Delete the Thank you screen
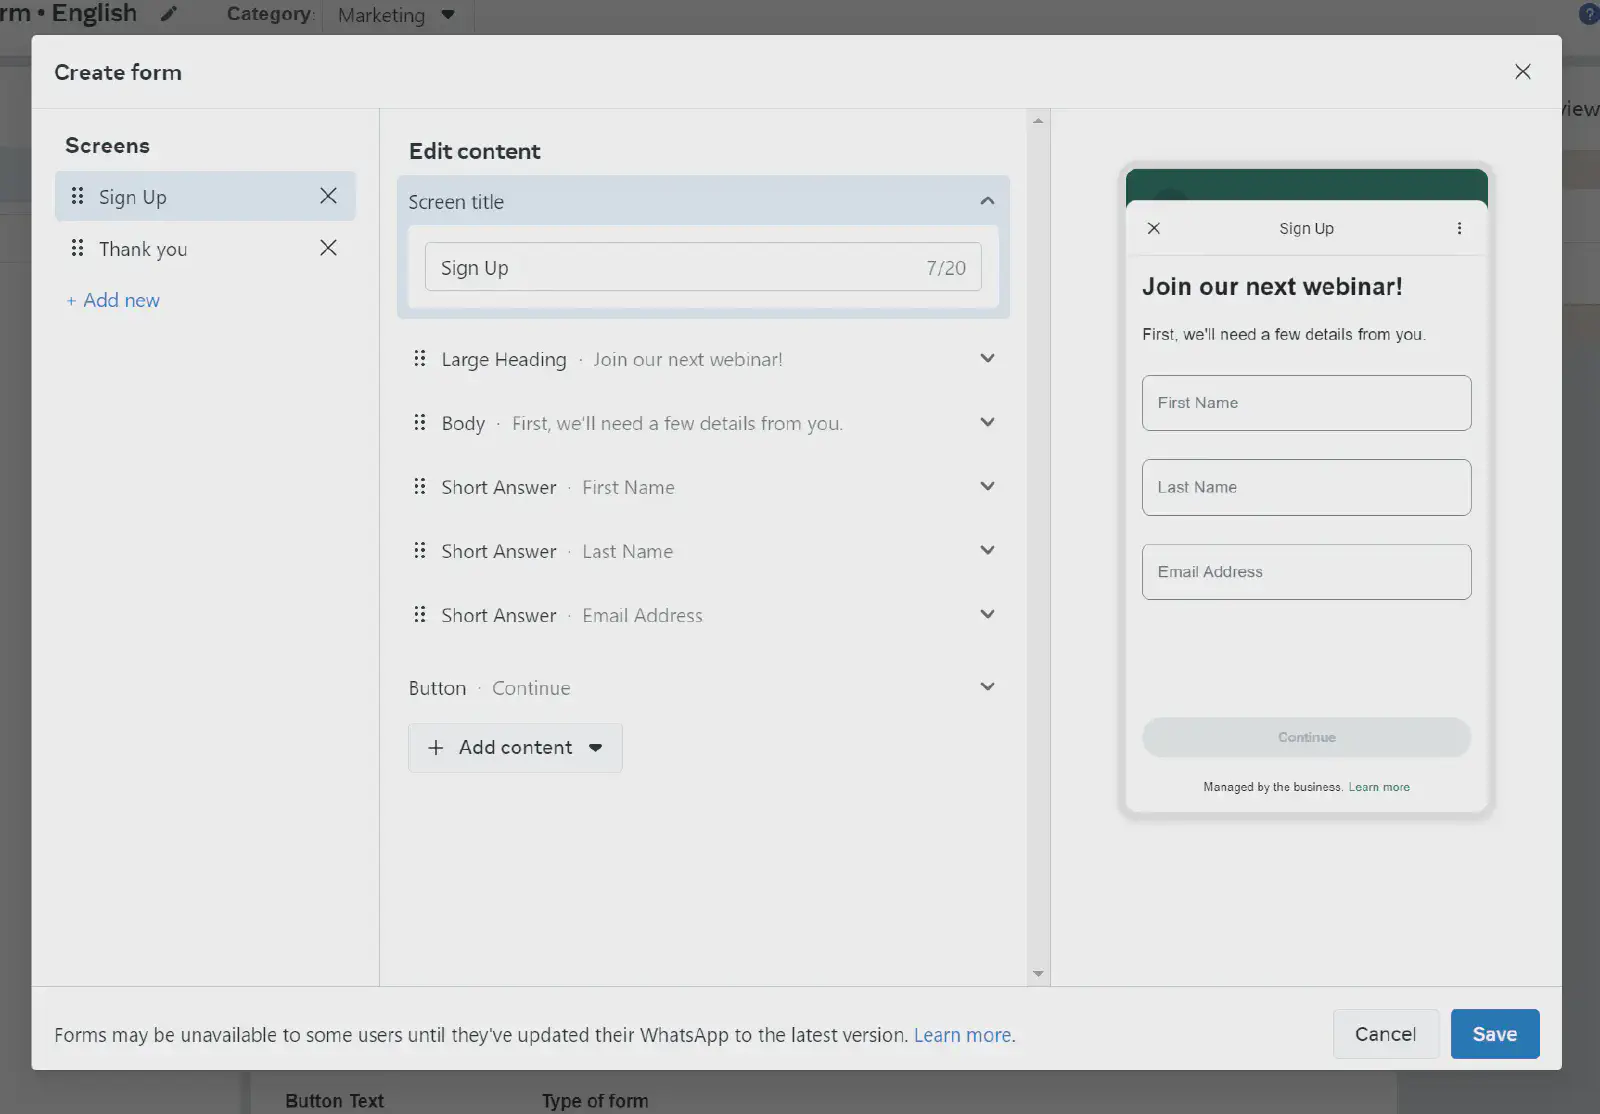Viewport: 1600px width, 1114px height. tap(328, 248)
